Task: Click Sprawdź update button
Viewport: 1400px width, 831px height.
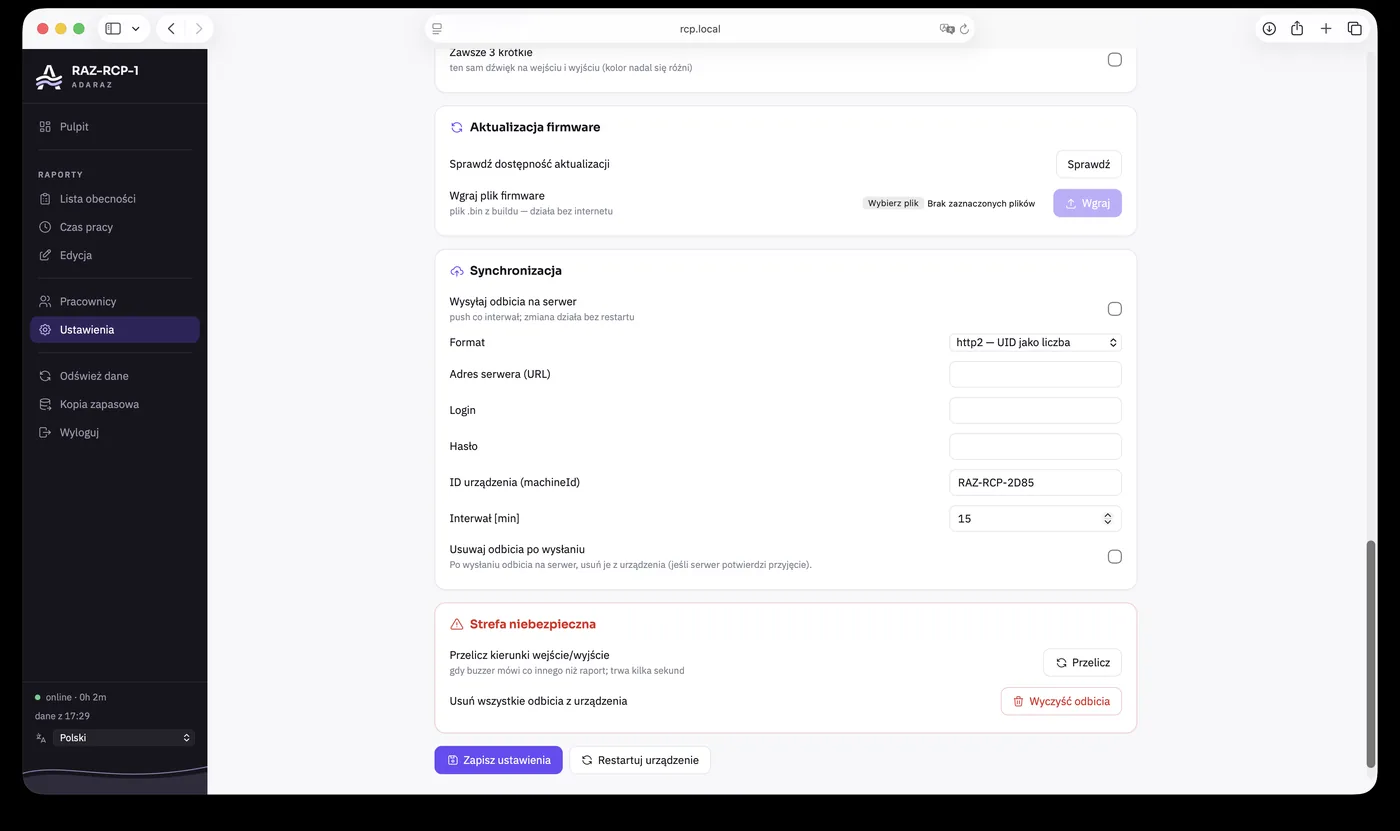Action: pos(1089,164)
